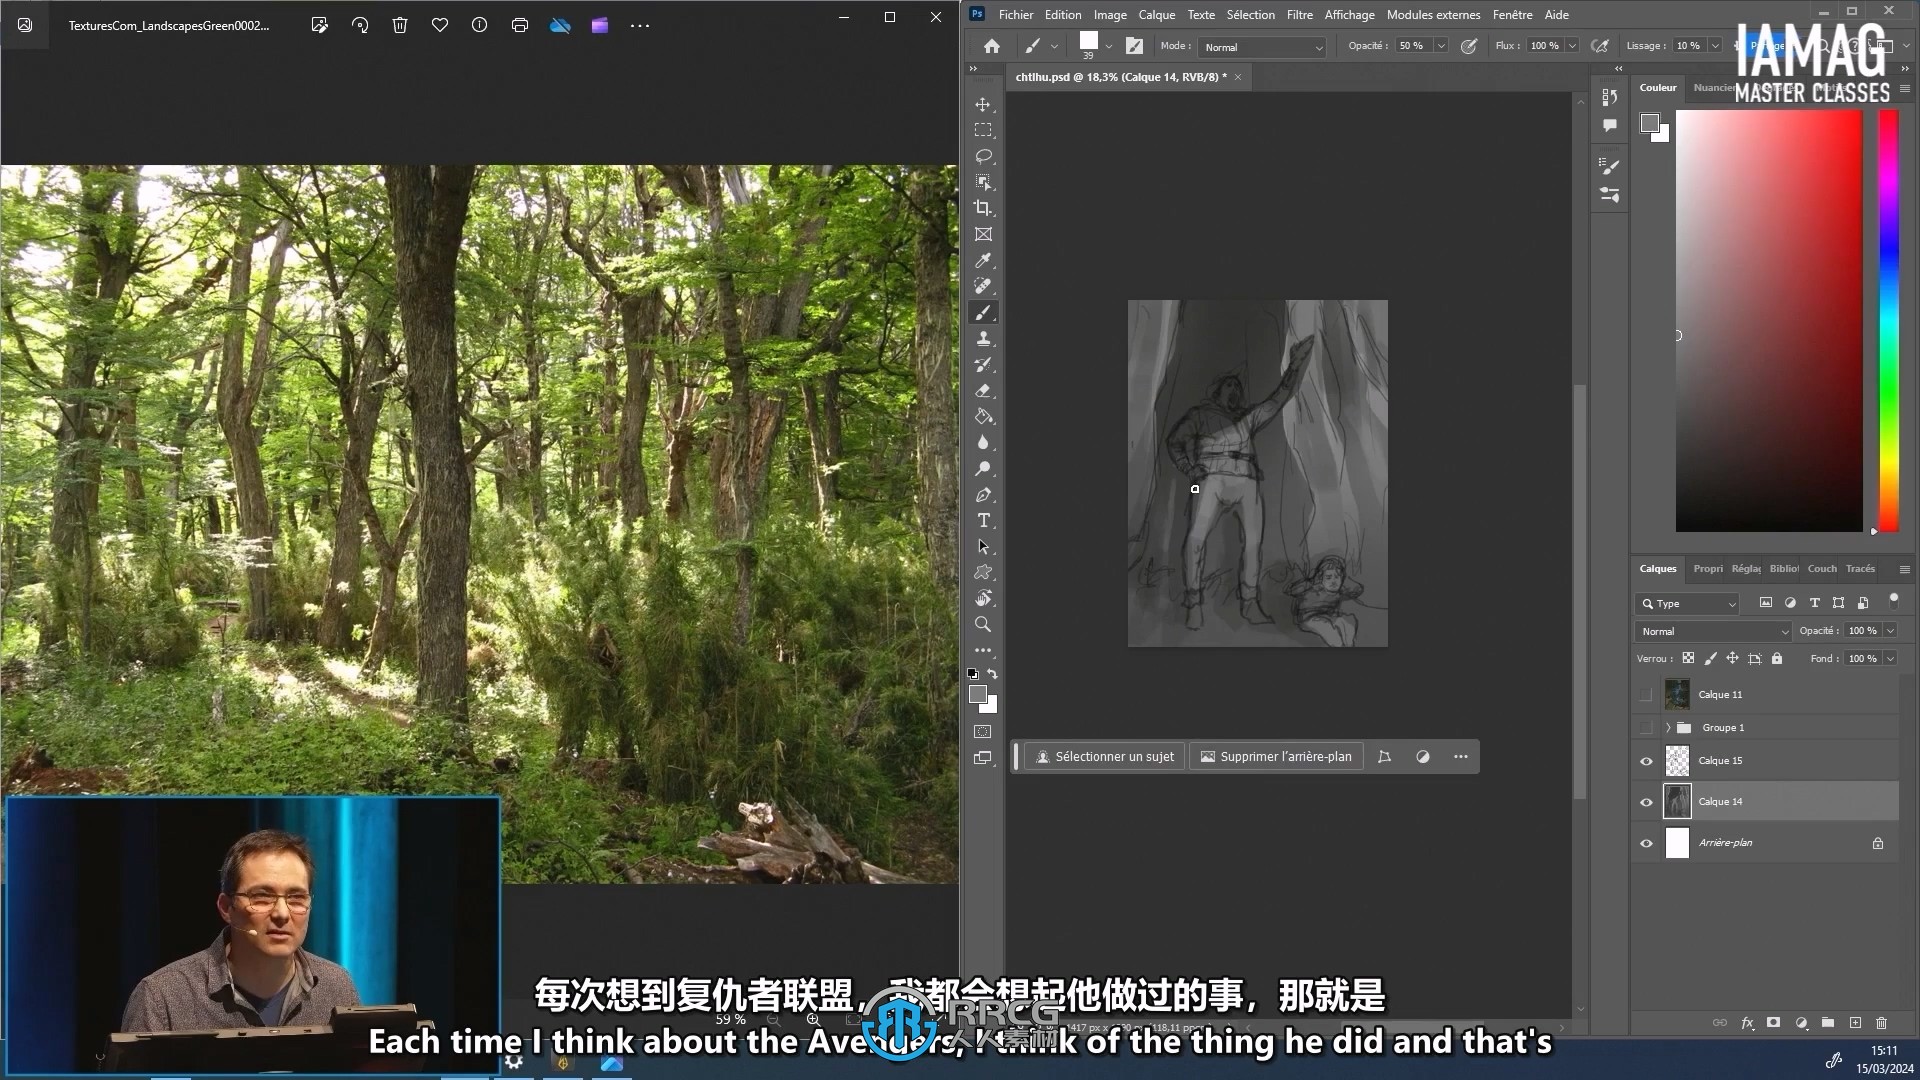Select the History Brush tool

click(983, 365)
